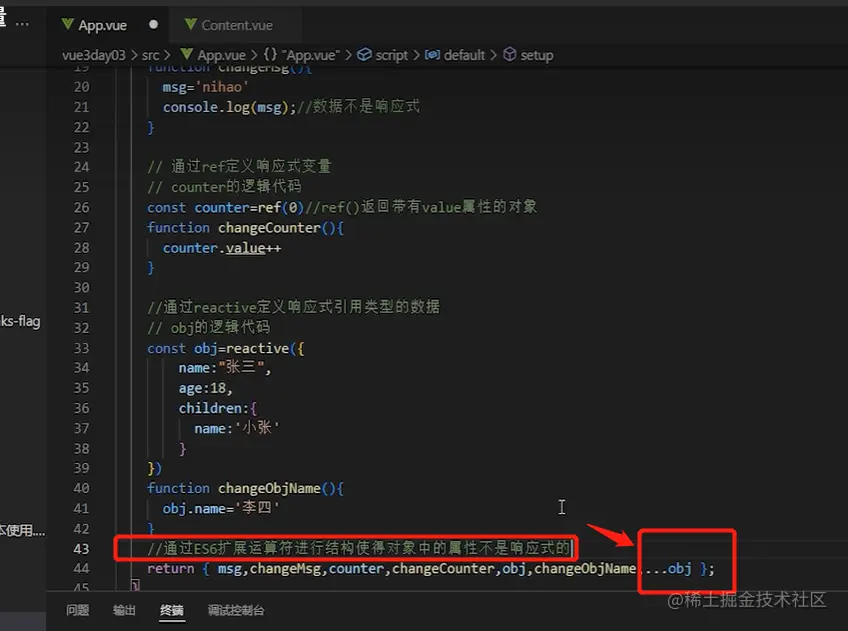Click the Vue icon on Content.vue tab
The width and height of the screenshot is (848, 631).
coord(190,24)
